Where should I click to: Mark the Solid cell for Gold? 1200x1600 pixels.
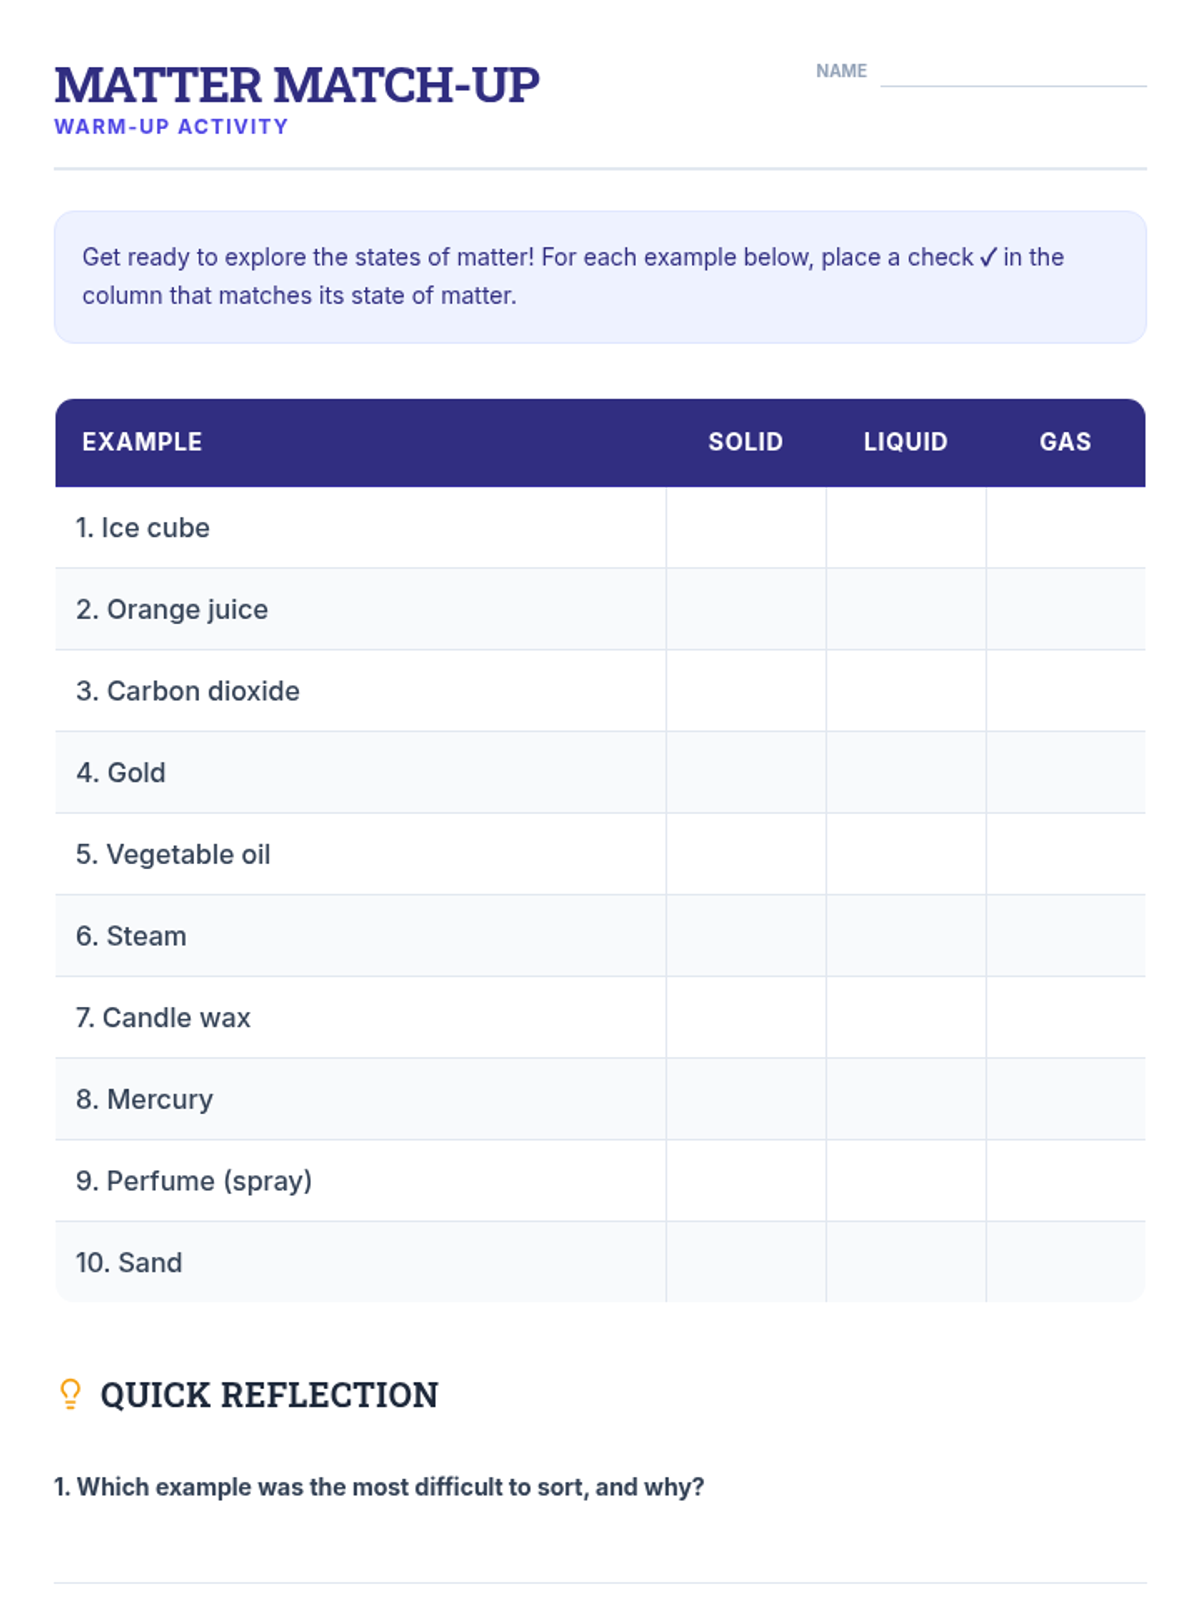(x=746, y=773)
